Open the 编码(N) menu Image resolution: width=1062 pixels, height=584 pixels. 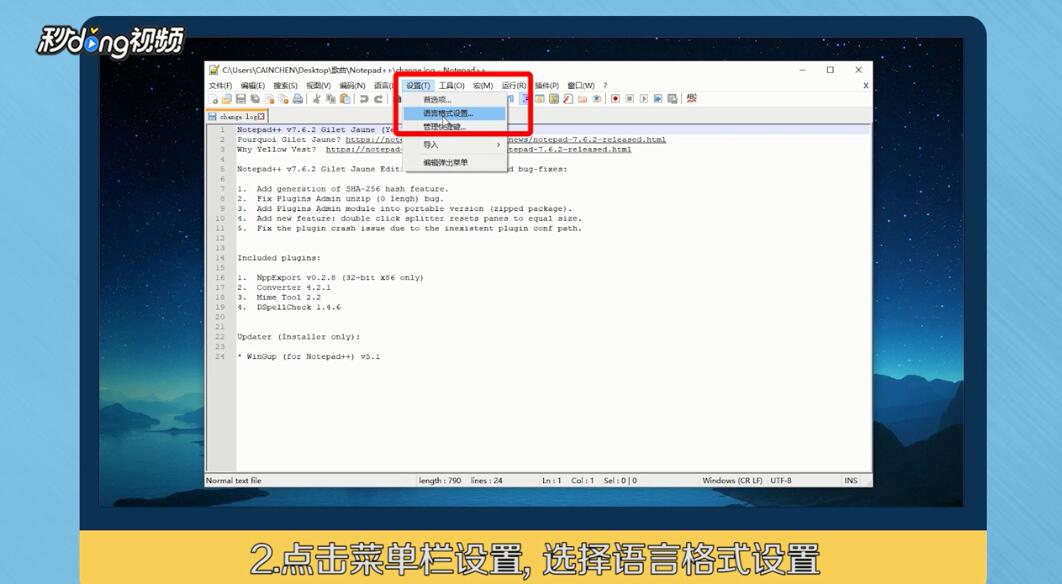point(352,85)
